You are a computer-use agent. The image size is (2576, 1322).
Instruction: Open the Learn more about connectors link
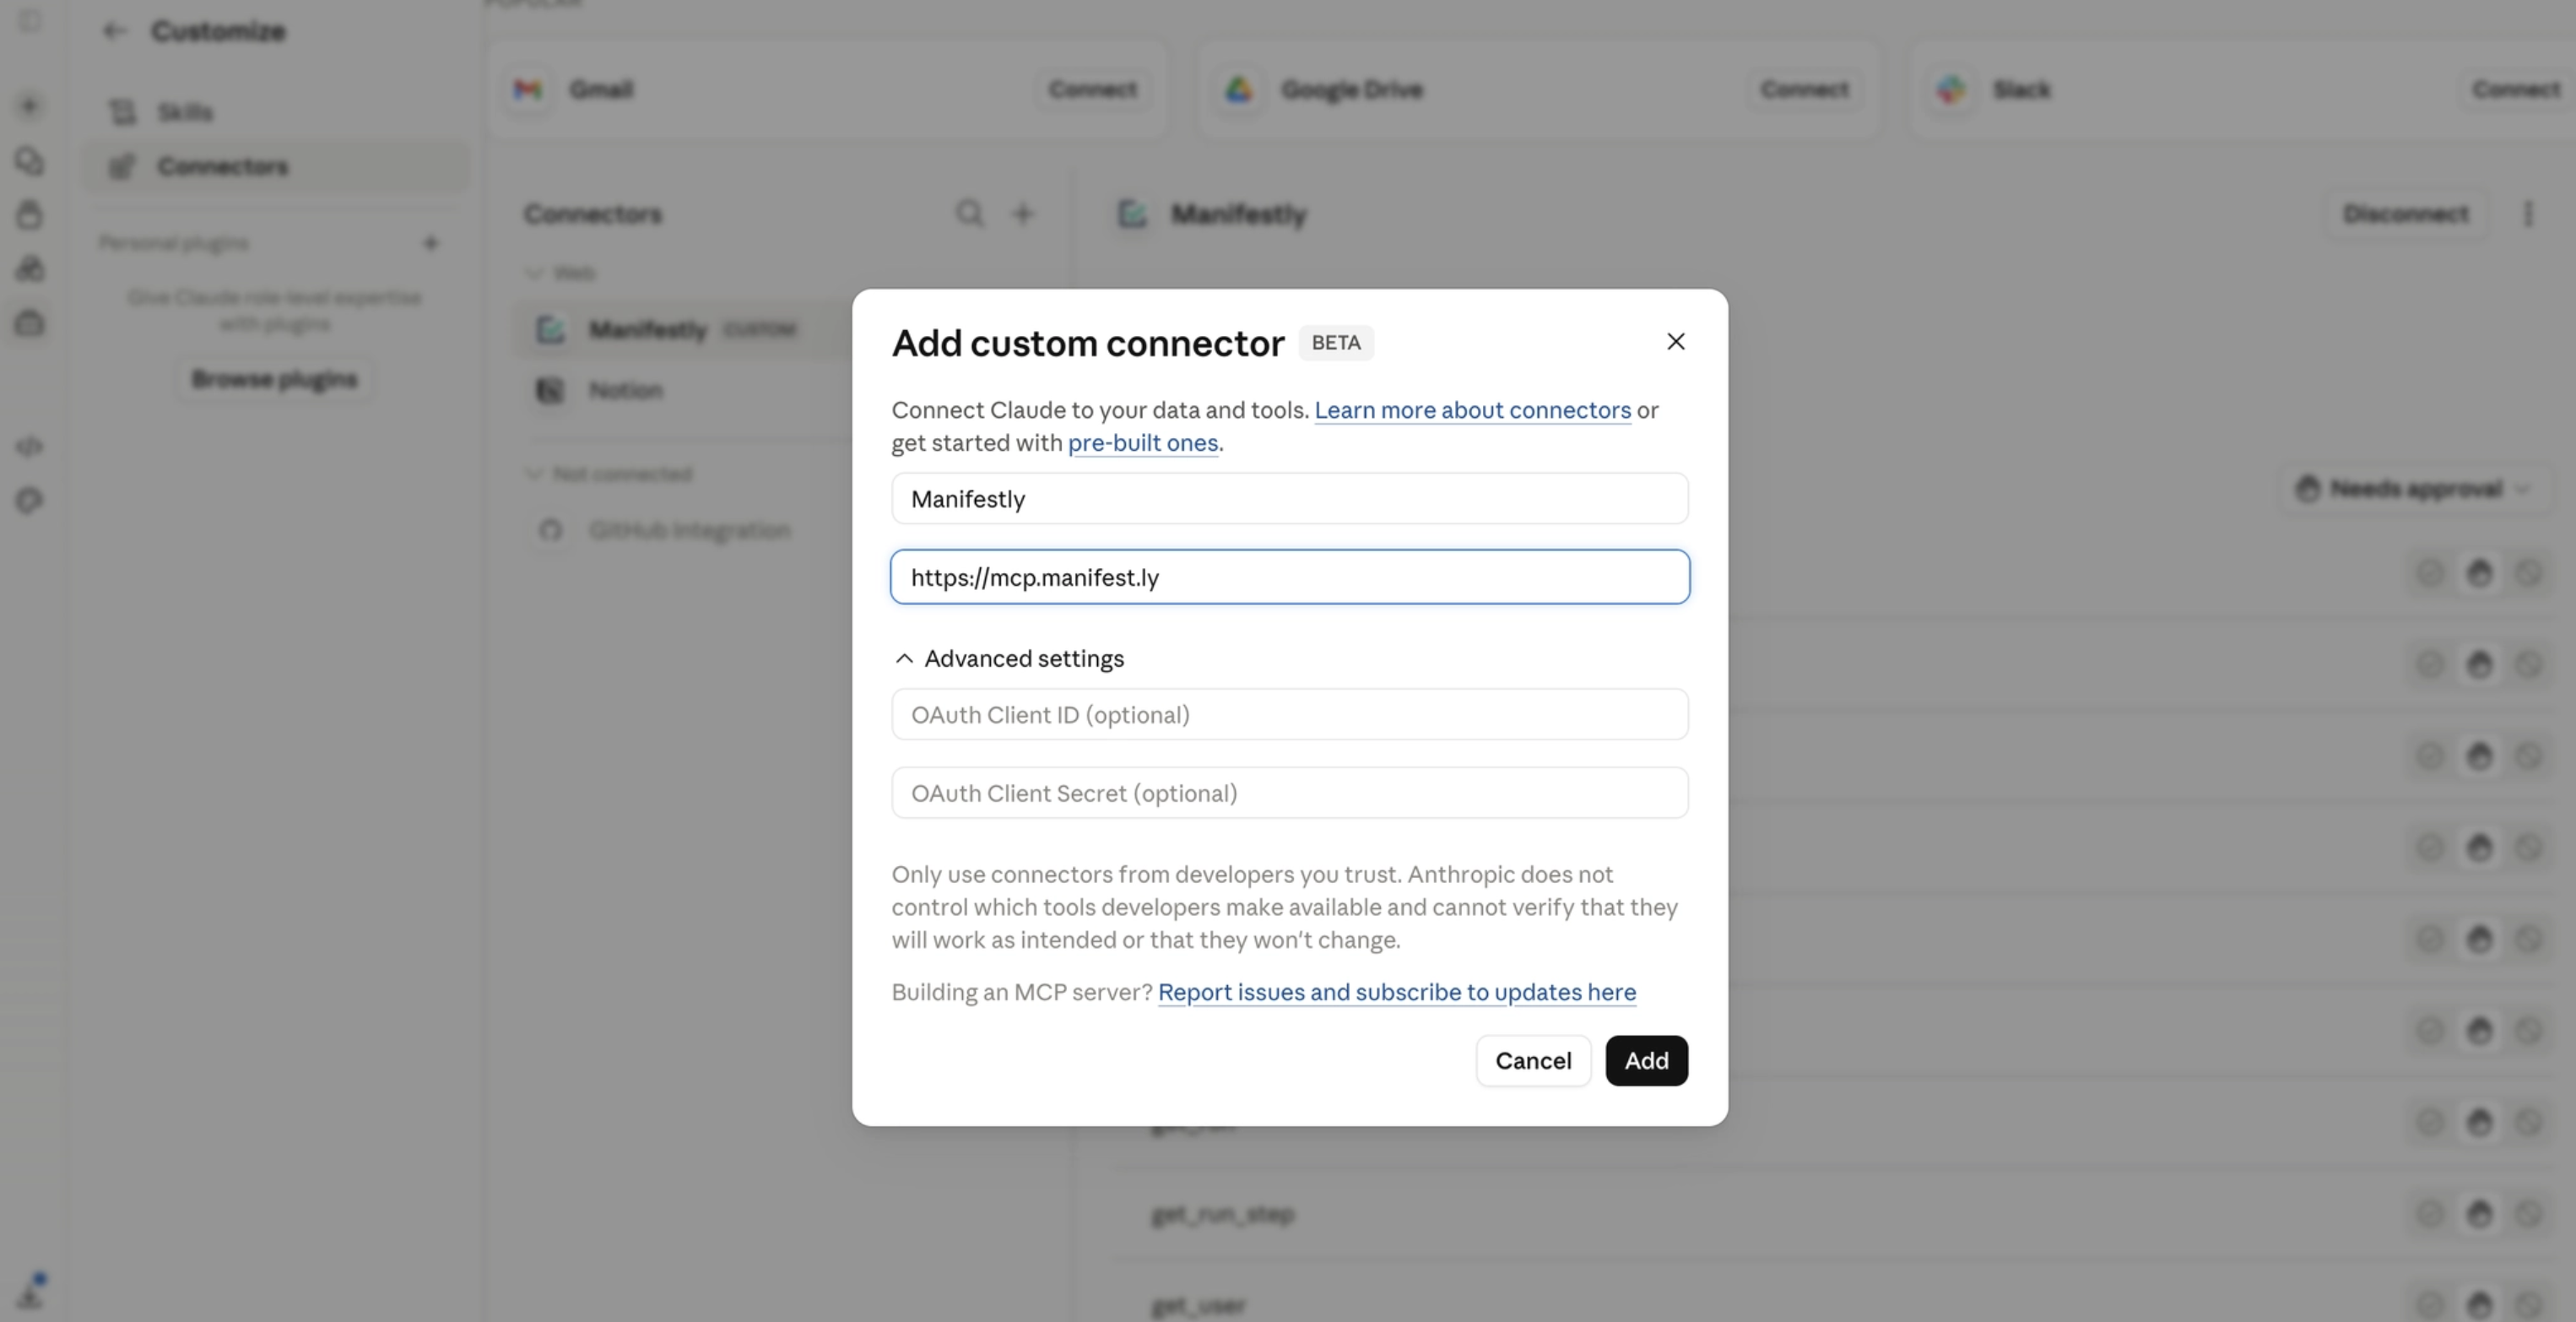1472,410
